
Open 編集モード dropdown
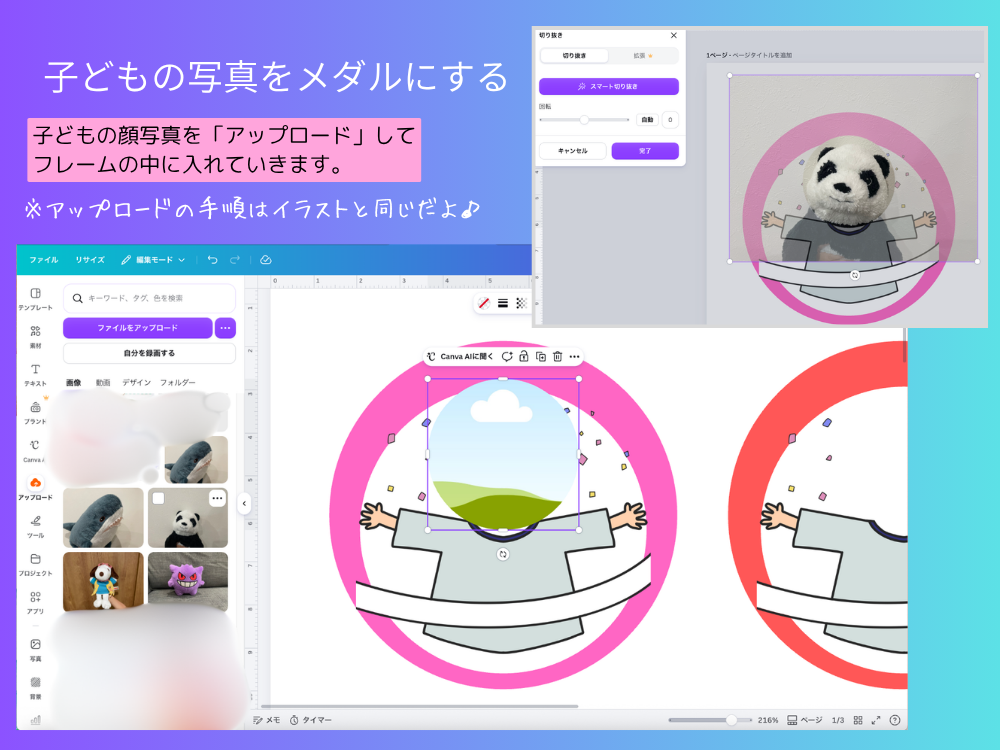pos(153,260)
